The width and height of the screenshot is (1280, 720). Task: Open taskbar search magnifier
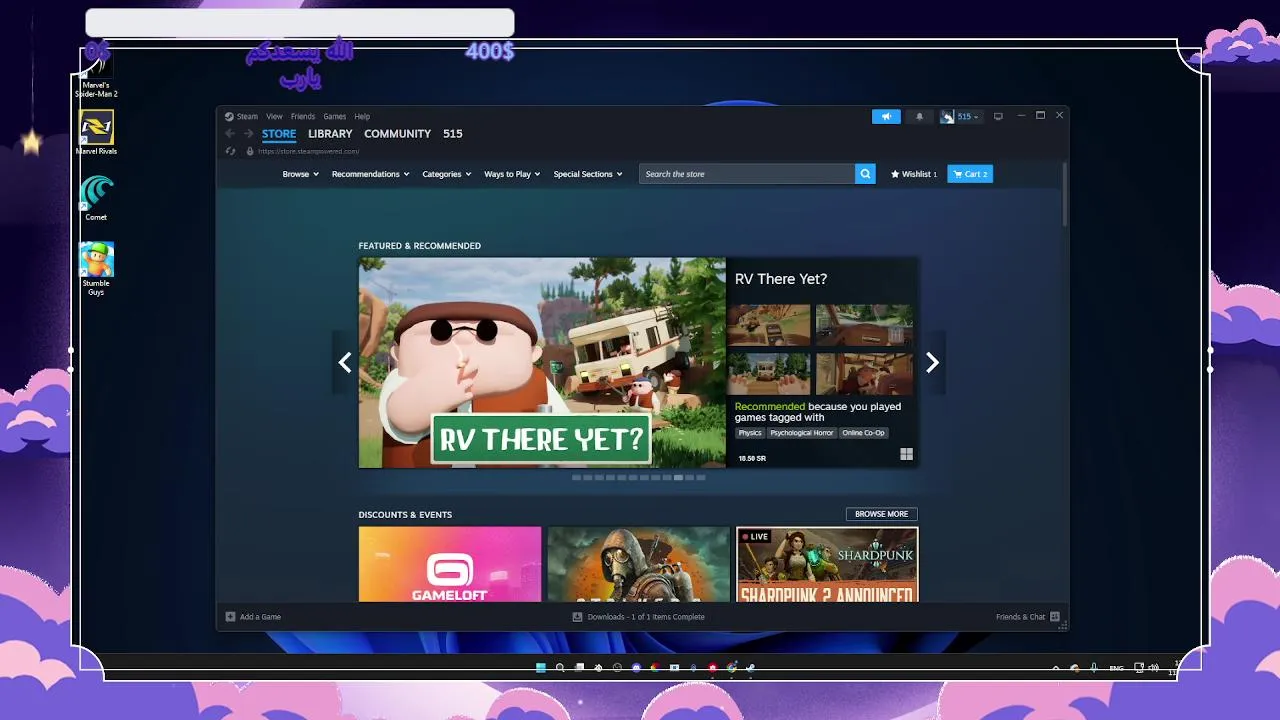560,668
